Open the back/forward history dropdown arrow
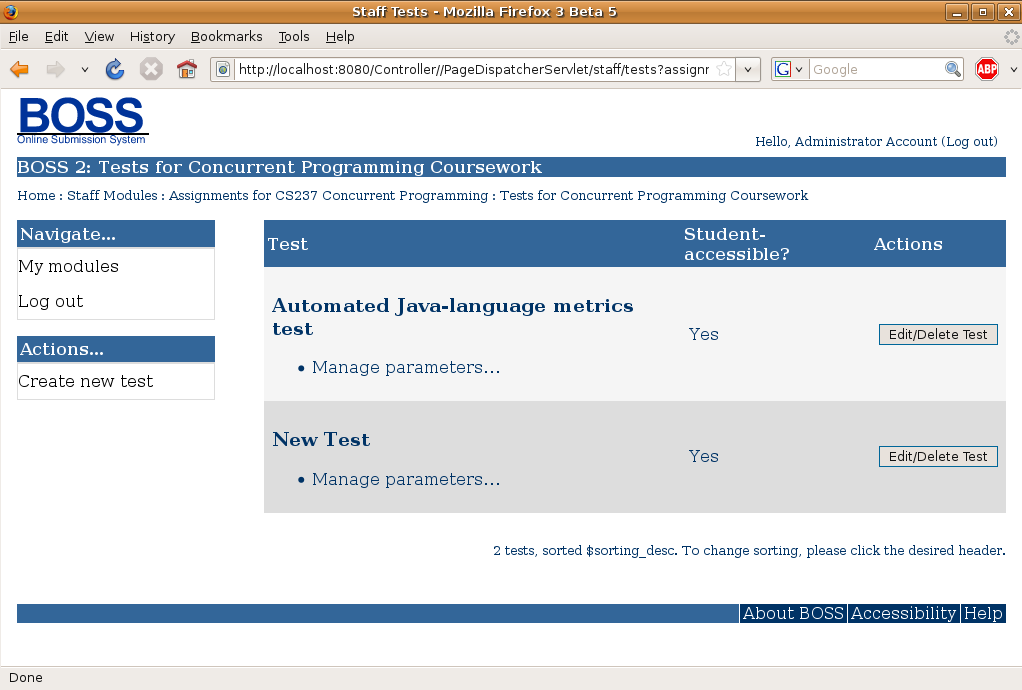This screenshot has width=1022, height=690. pyautogui.click(x=85, y=70)
